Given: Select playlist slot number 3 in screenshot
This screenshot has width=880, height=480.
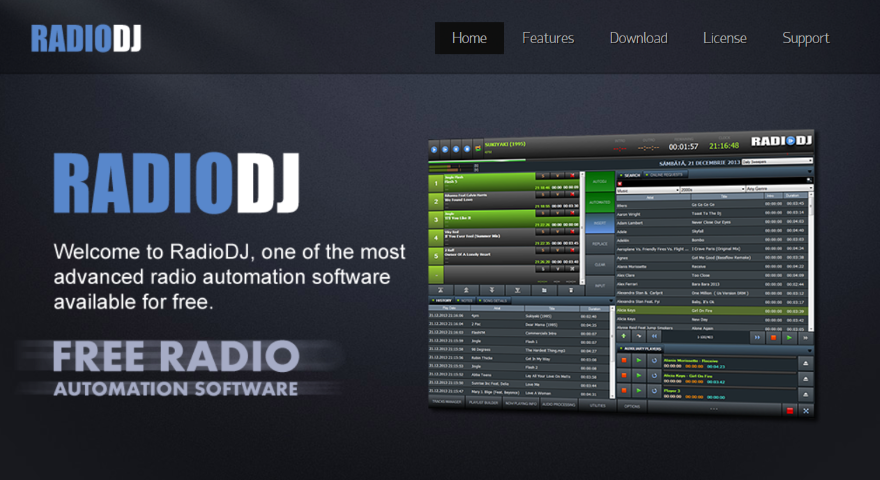Looking at the screenshot, I should (436, 220).
